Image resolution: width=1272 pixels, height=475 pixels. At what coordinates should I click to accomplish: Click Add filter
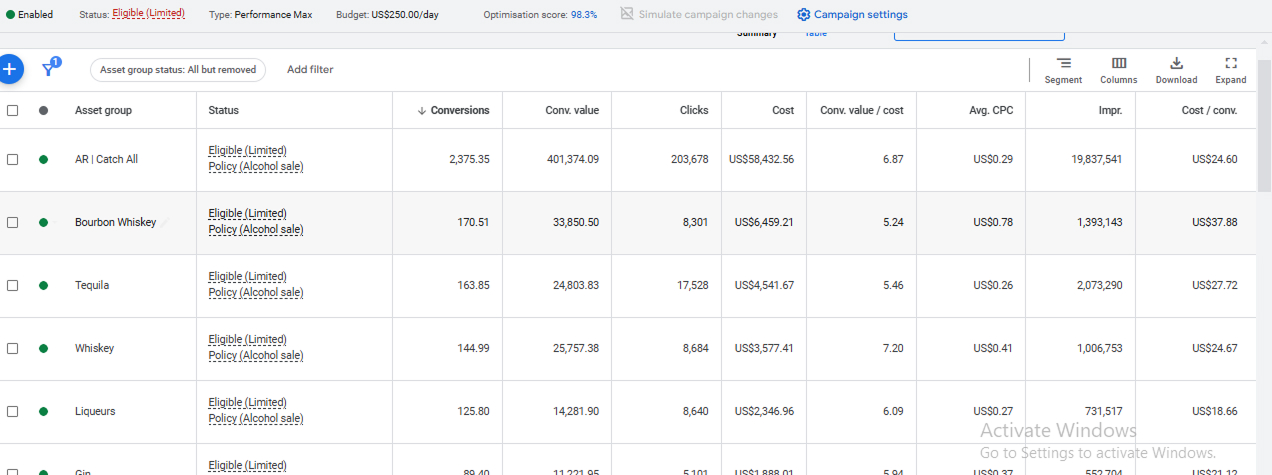coord(310,70)
